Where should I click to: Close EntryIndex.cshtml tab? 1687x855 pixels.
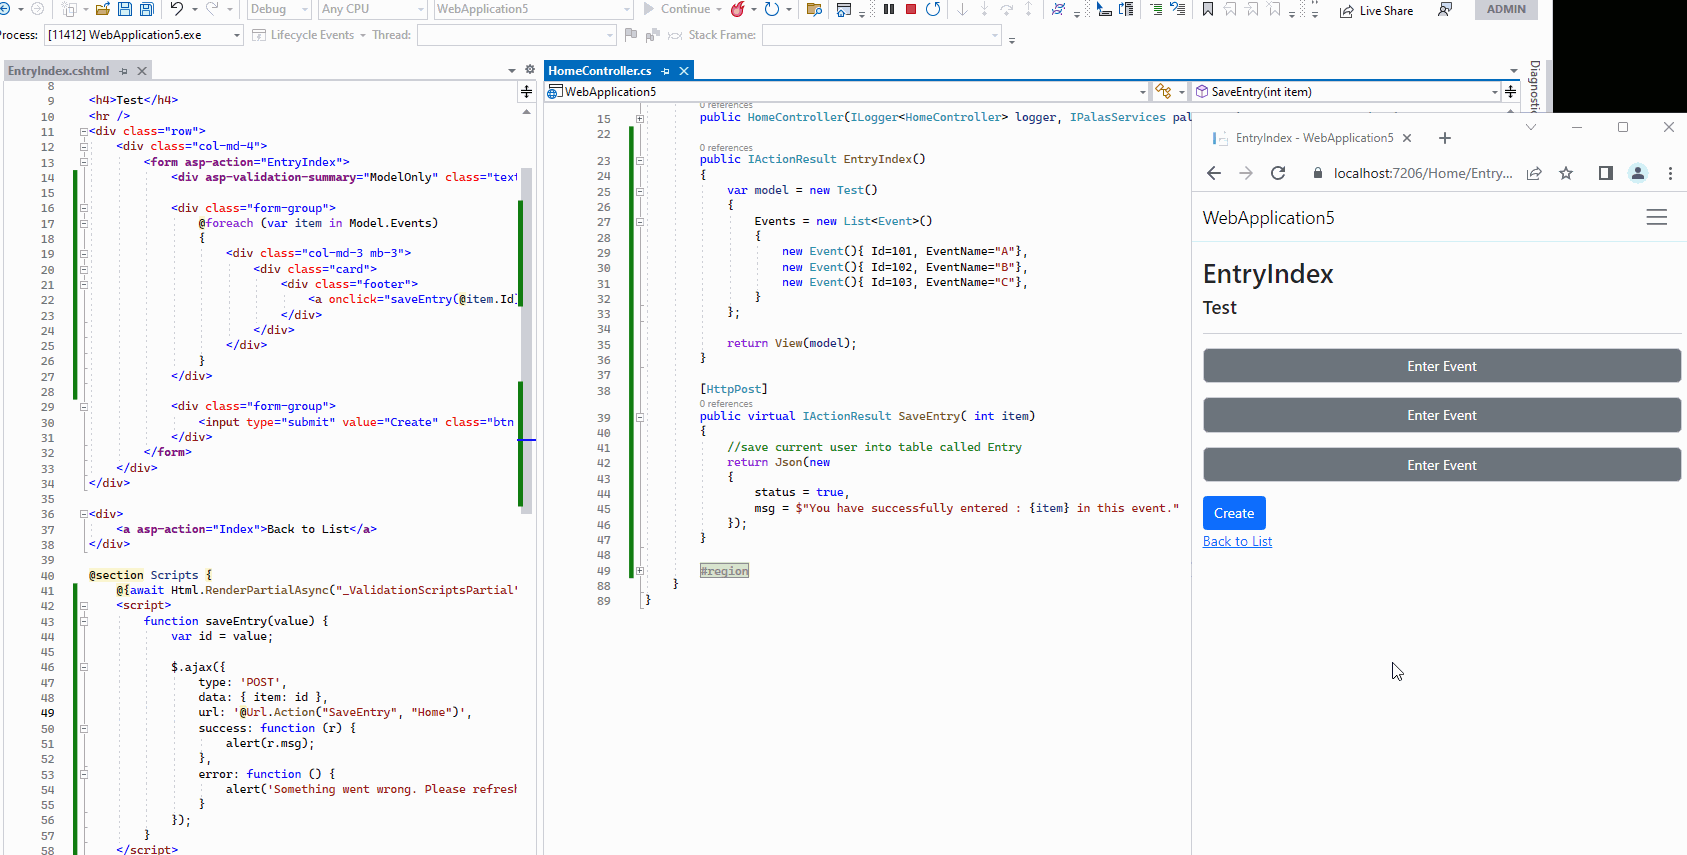click(x=142, y=71)
